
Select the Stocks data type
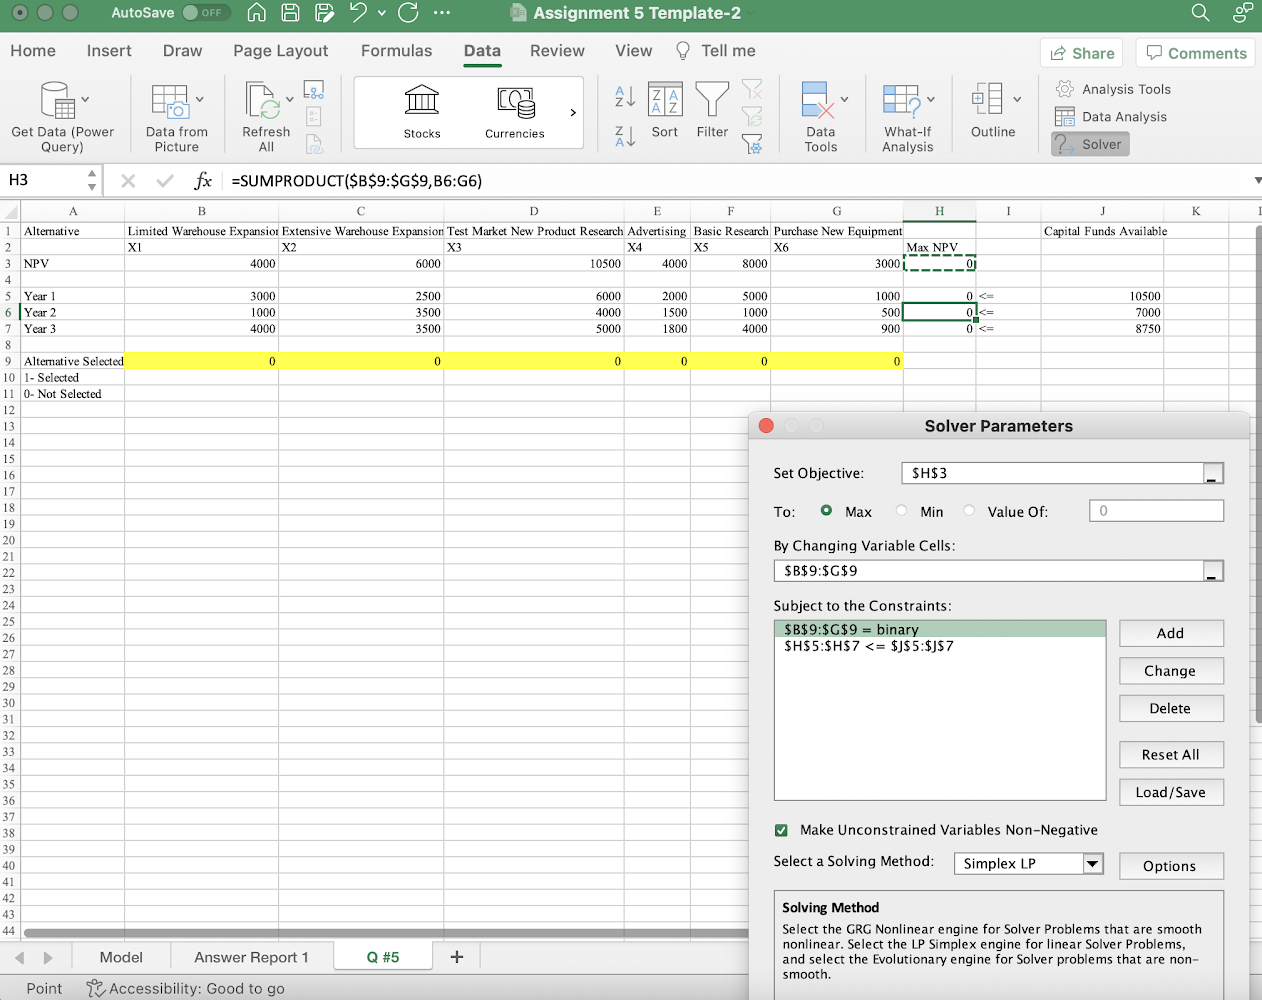(421, 110)
